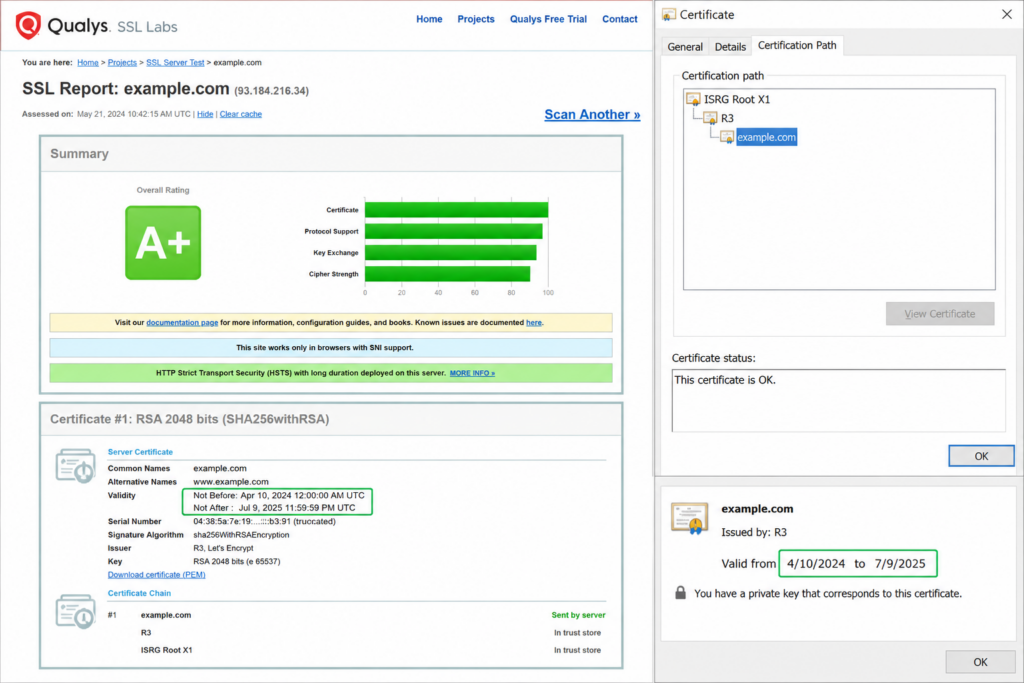Click Download certificate (PEM) link

click(157, 575)
